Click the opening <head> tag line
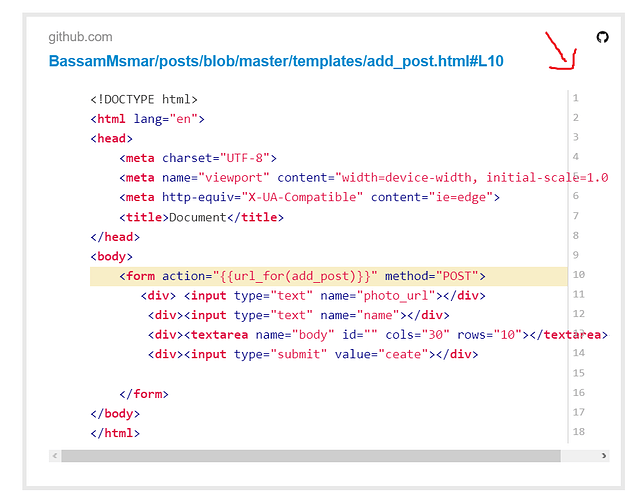 pos(112,139)
